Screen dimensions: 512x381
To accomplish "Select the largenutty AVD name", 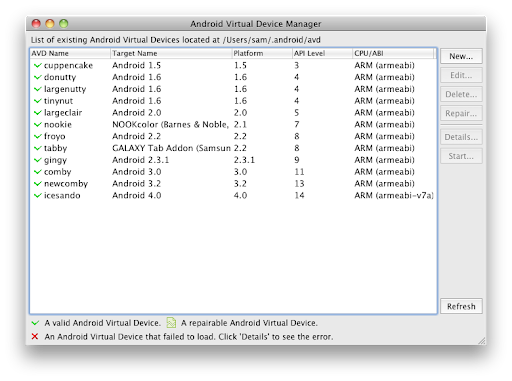I will click(x=65, y=89).
